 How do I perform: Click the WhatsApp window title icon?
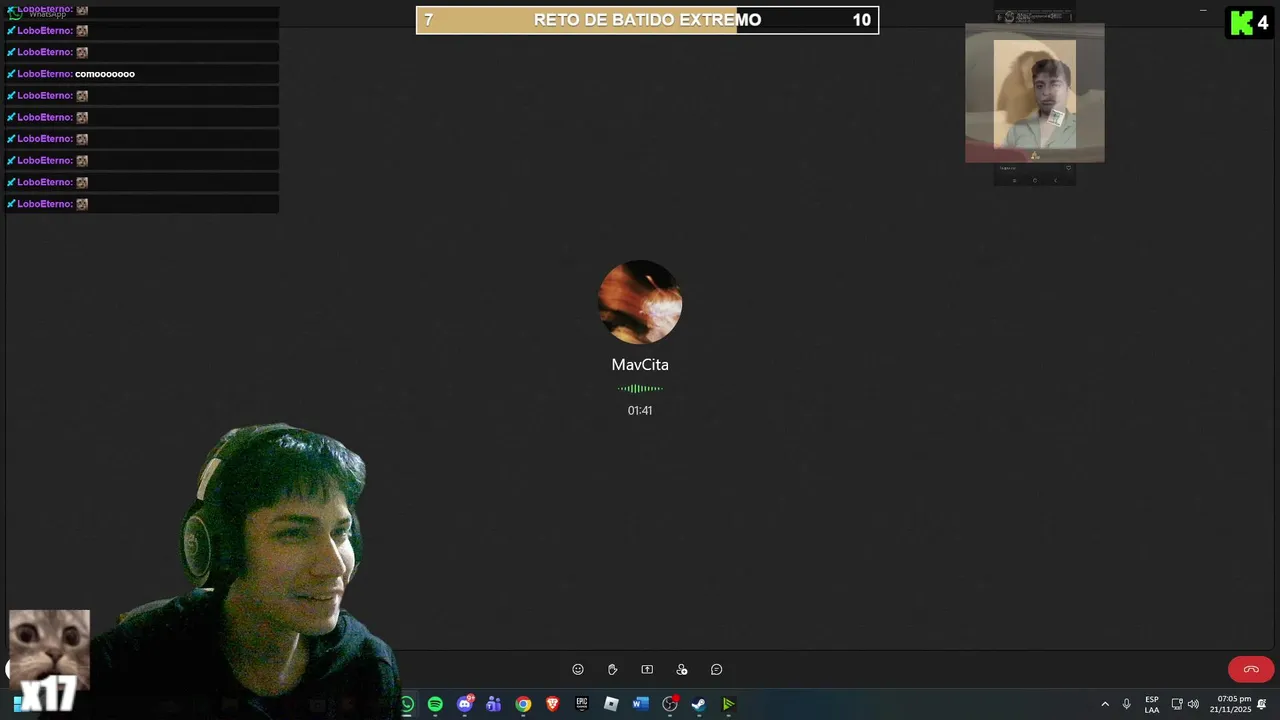tap(14, 13)
